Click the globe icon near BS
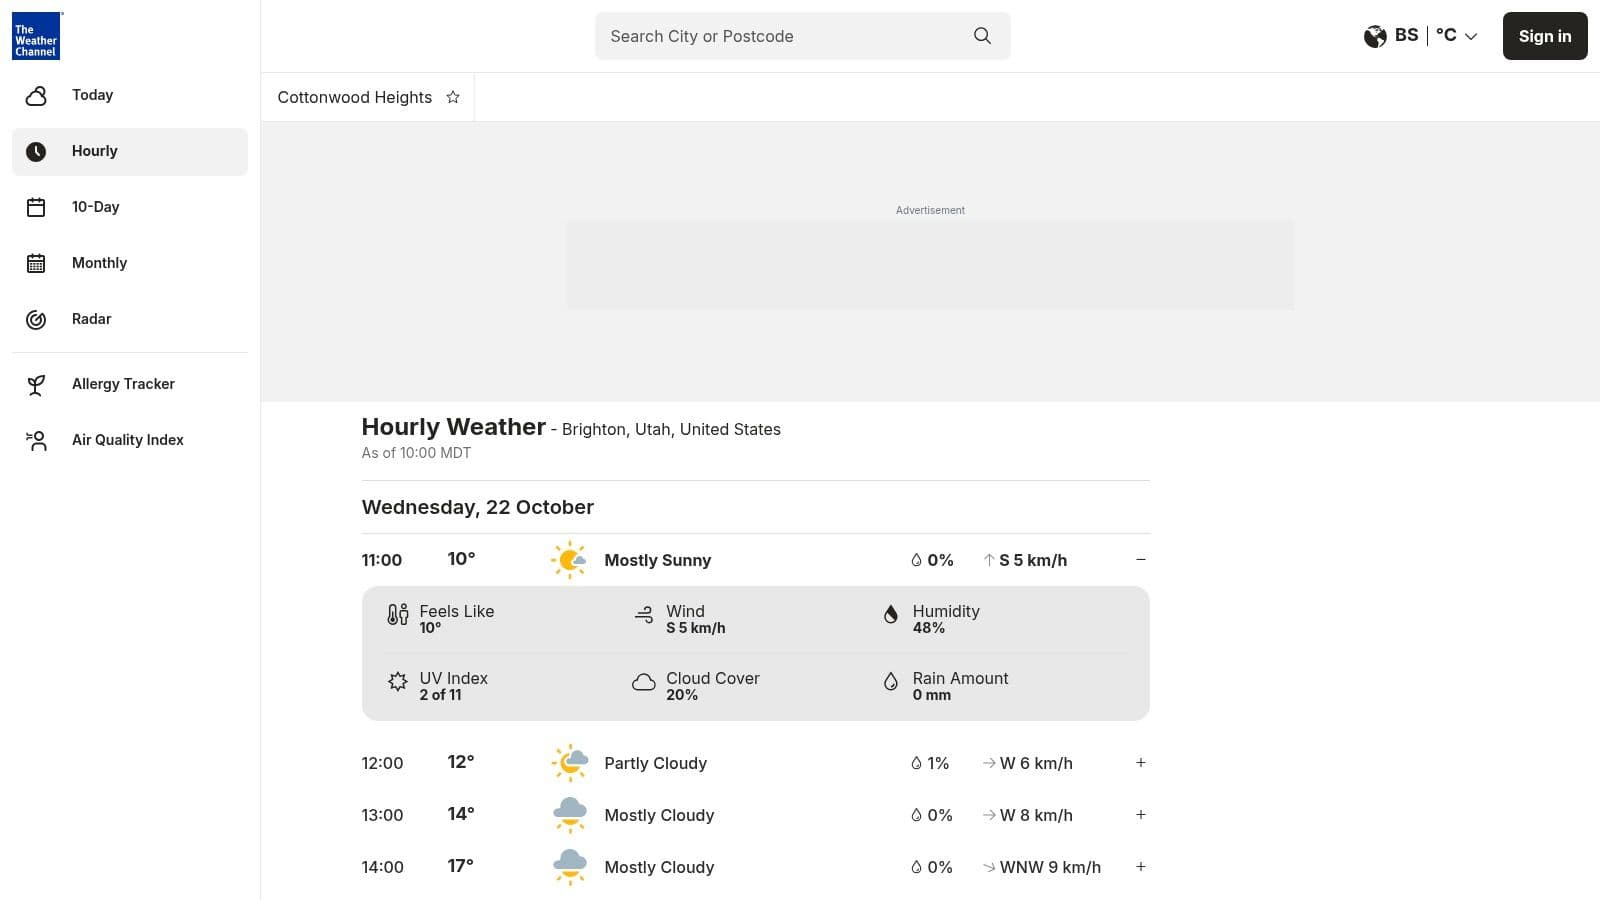Viewport: 1600px width, 900px height. click(1376, 36)
